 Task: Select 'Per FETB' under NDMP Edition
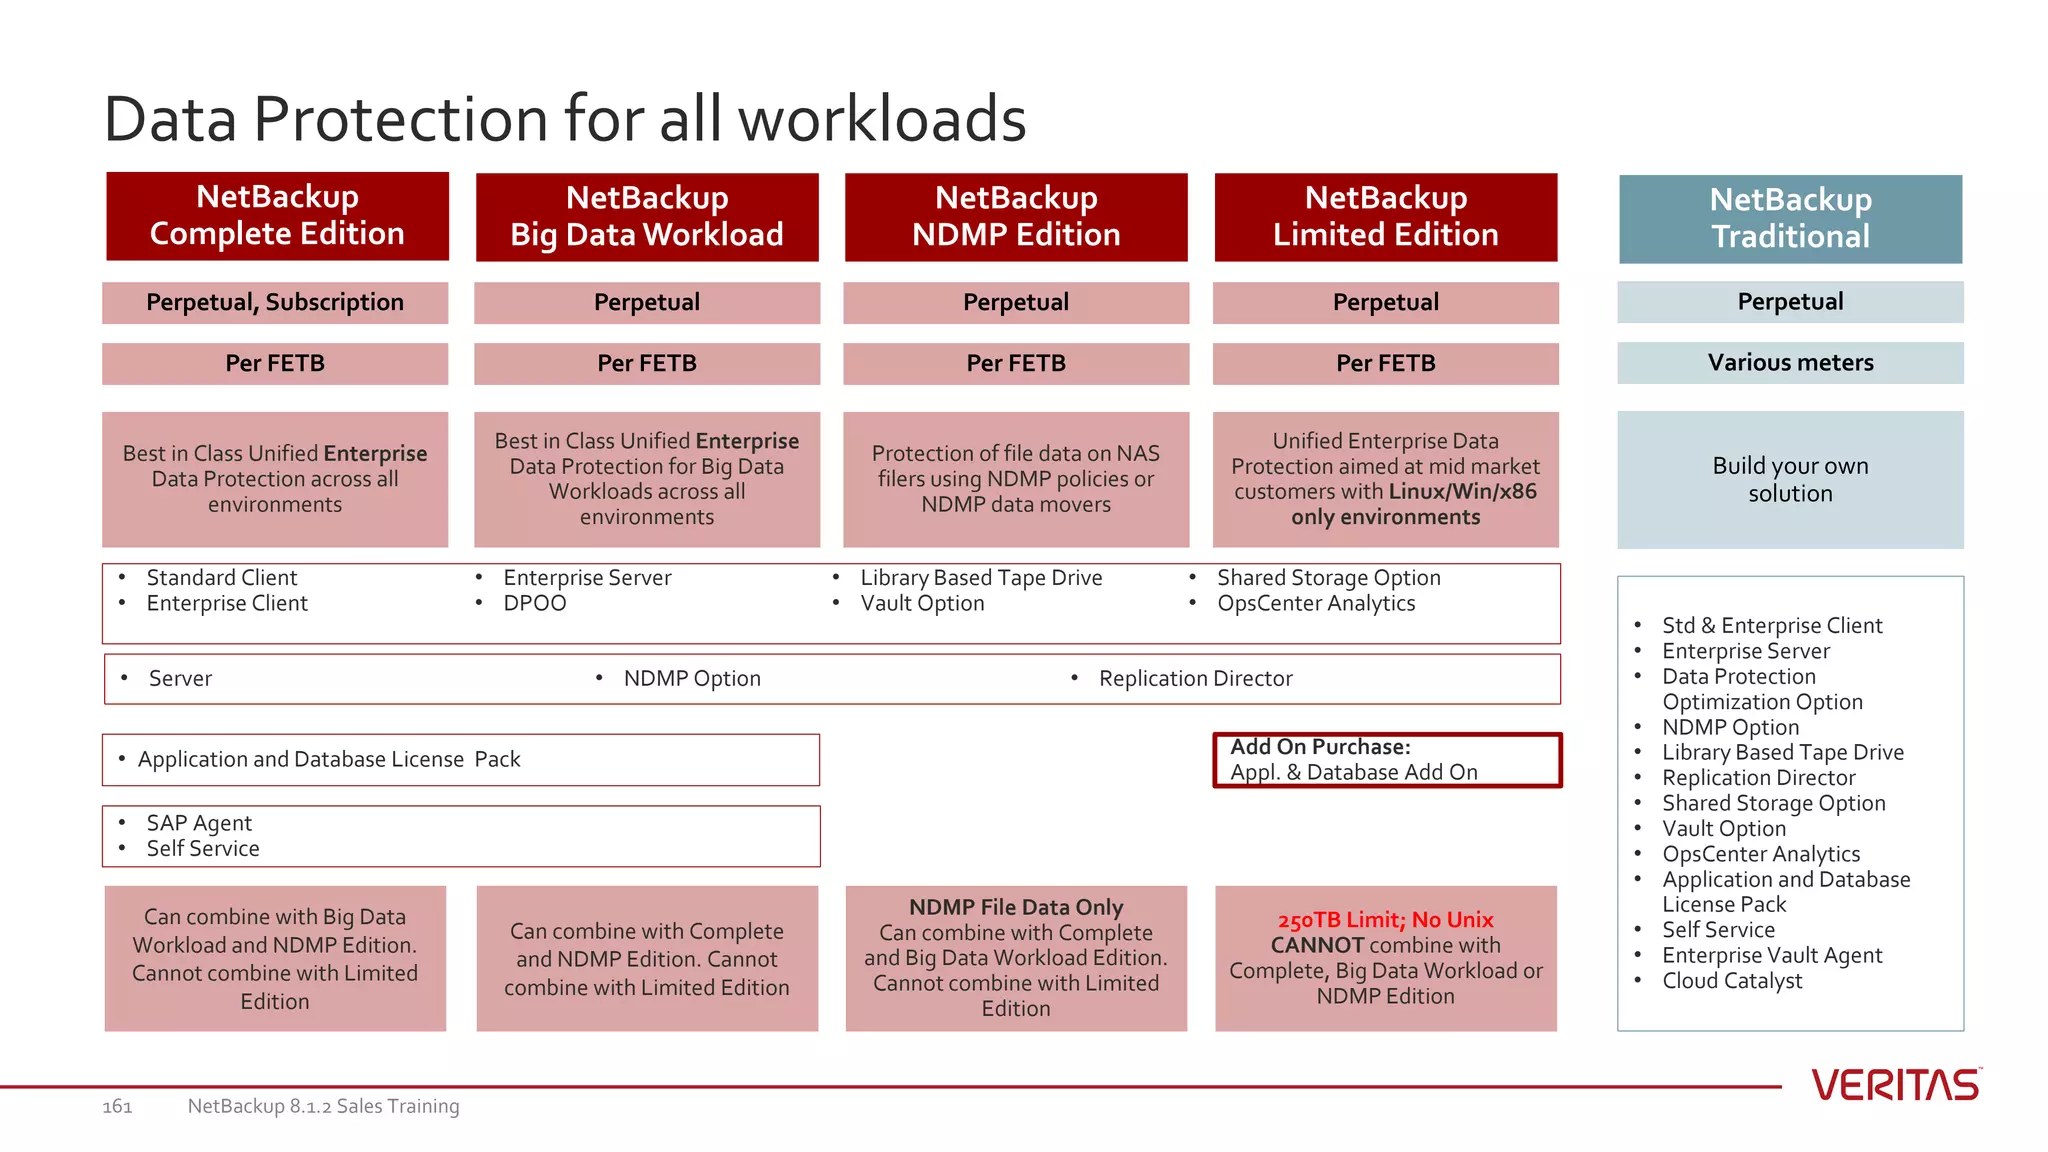[1016, 363]
